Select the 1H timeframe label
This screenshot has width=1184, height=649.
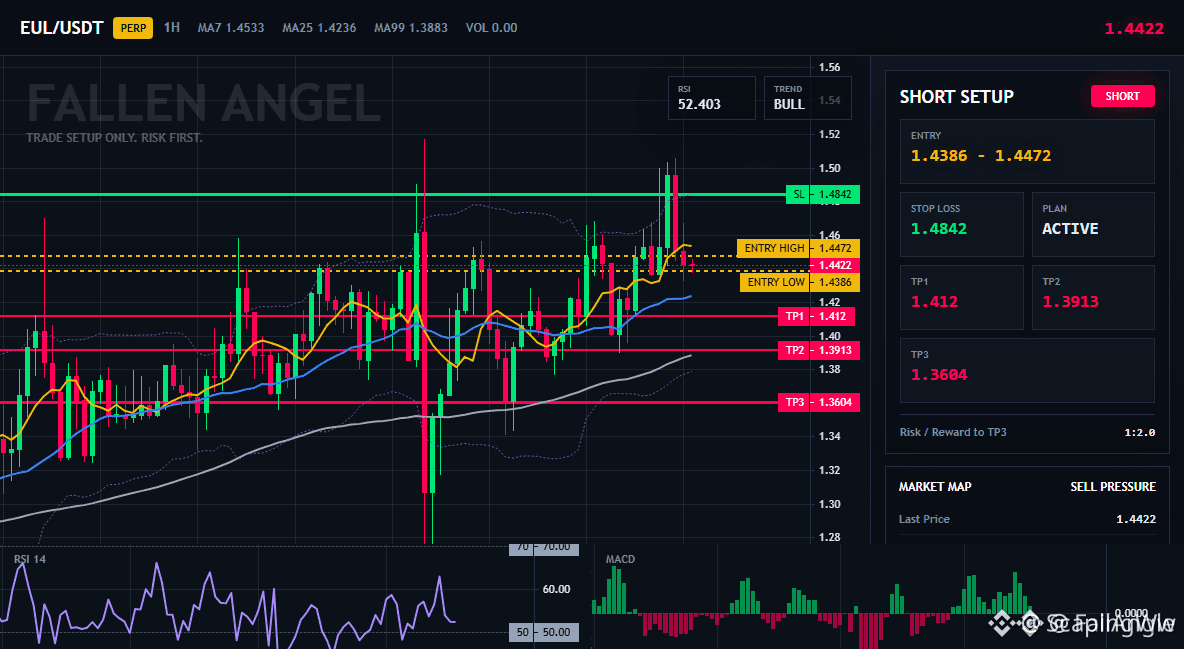tap(172, 27)
